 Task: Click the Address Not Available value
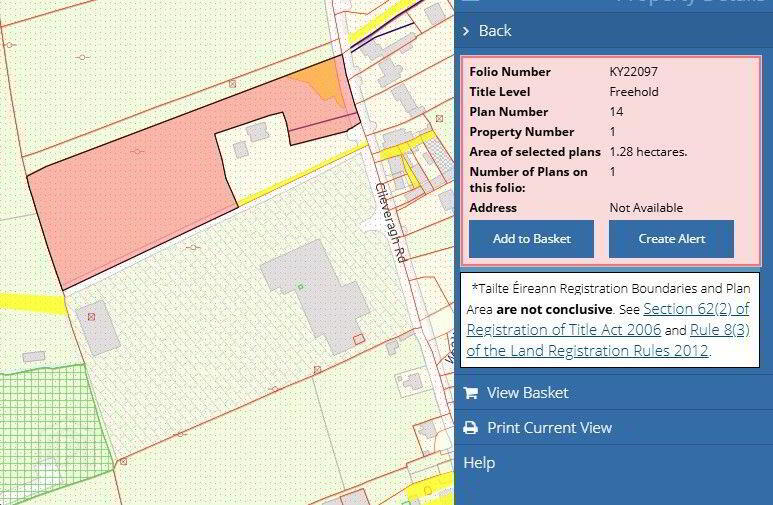coord(646,208)
